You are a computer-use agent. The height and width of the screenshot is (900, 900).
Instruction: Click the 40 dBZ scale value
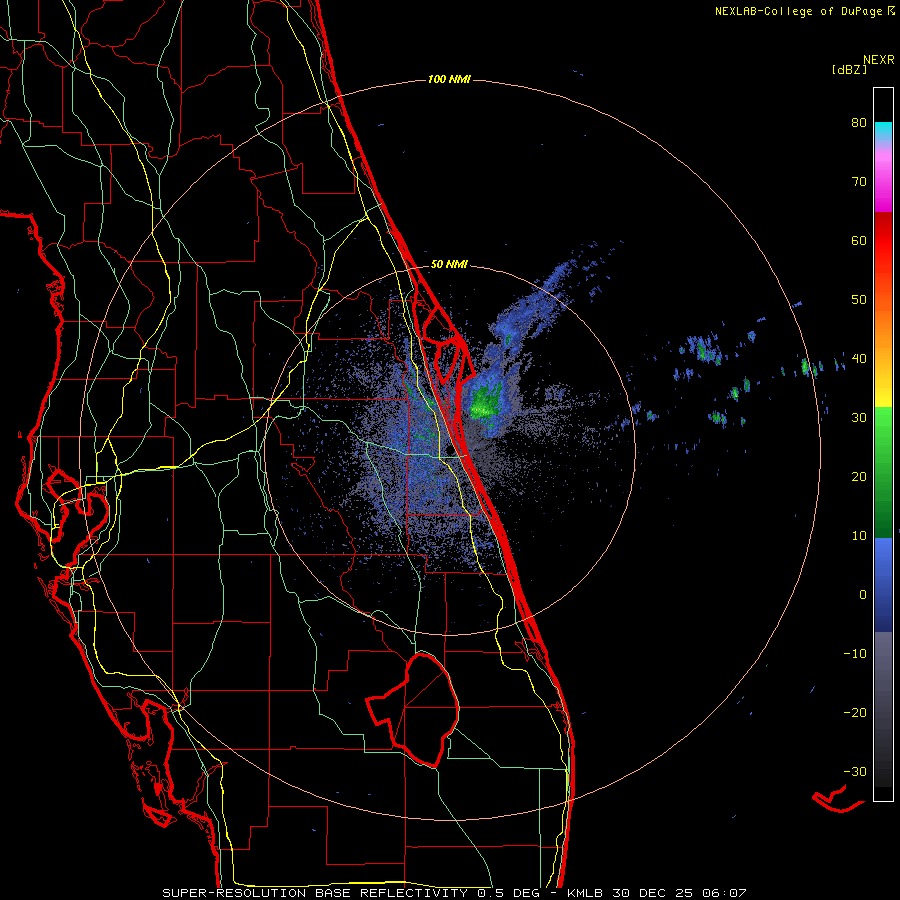point(859,359)
